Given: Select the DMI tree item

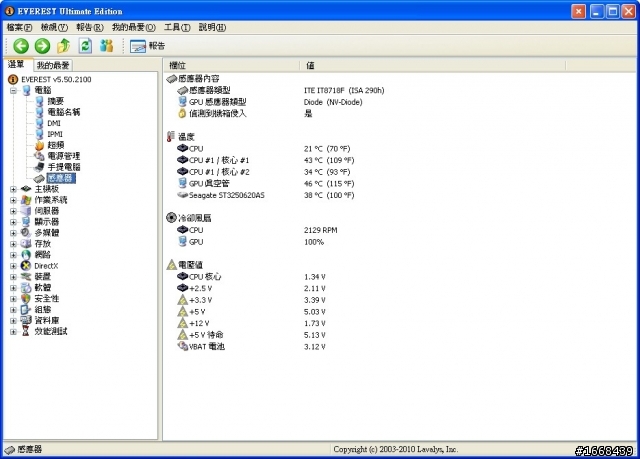Looking at the screenshot, I should [x=54, y=123].
